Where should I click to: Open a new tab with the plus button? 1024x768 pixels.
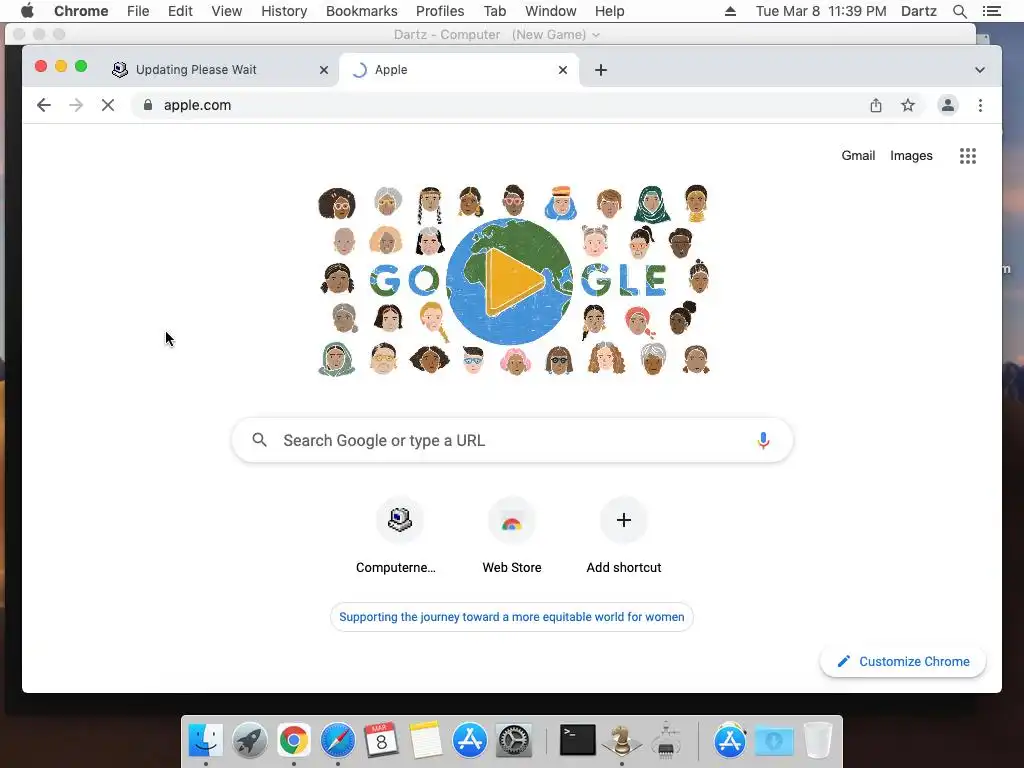click(x=601, y=70)
